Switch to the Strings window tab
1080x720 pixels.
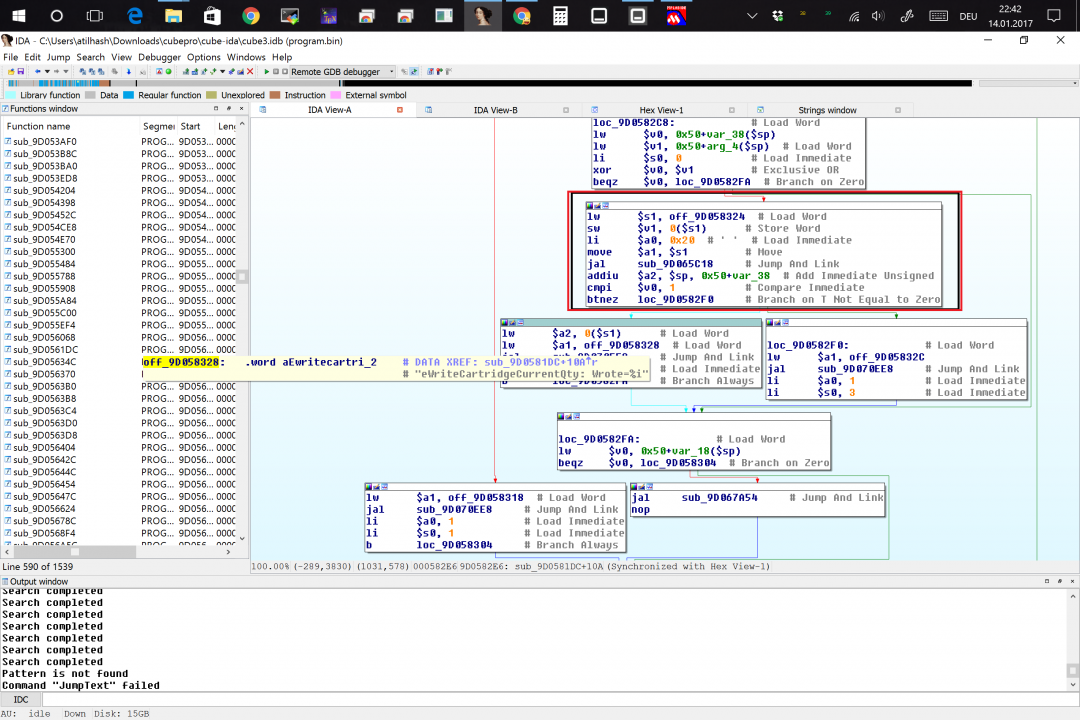[827, 110]
